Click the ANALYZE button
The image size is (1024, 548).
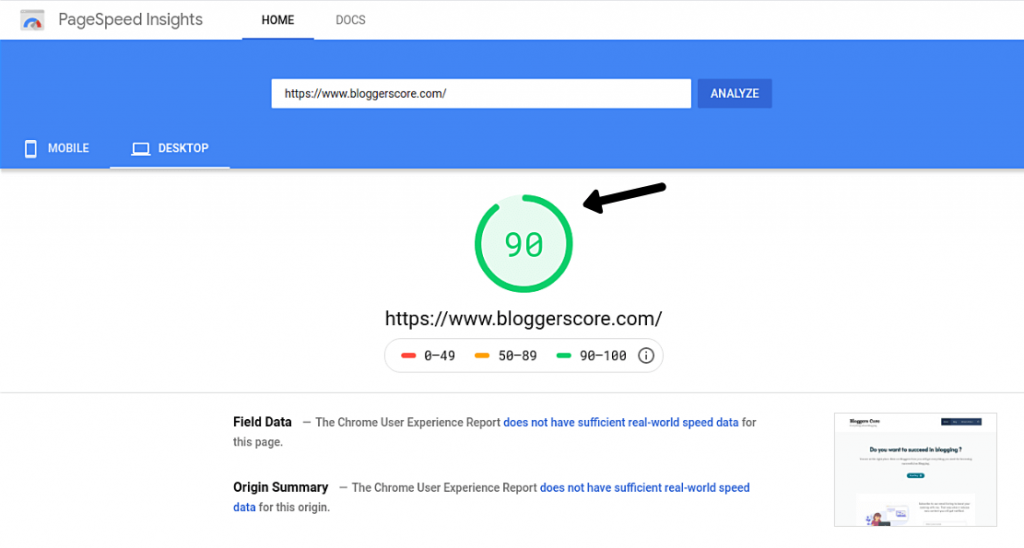click(735, 93)
